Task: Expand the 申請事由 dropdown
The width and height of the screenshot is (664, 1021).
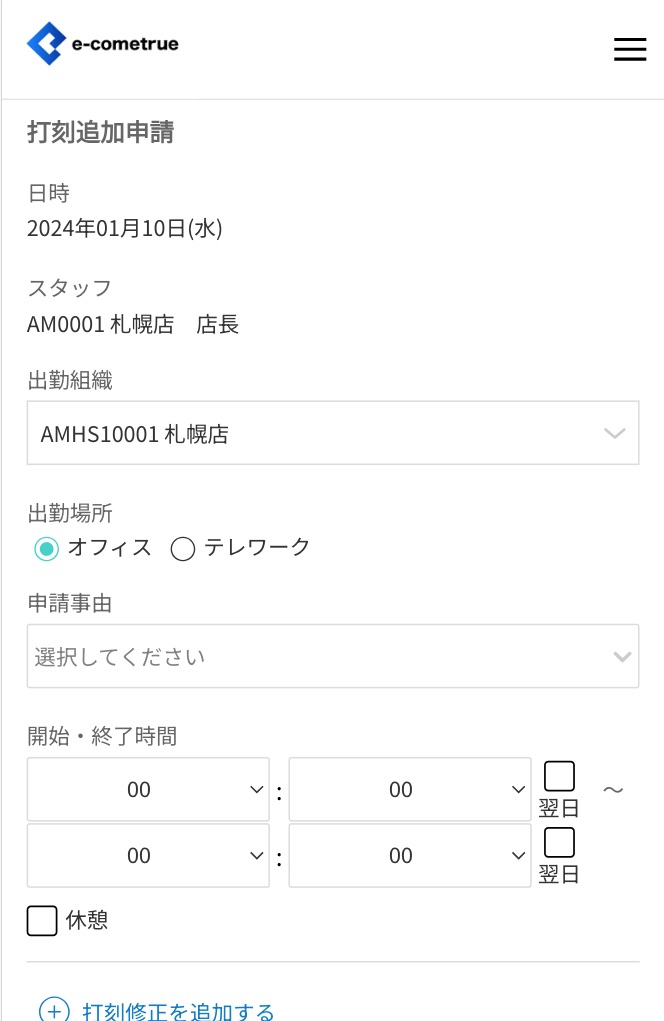Action: tap(332, 656)
